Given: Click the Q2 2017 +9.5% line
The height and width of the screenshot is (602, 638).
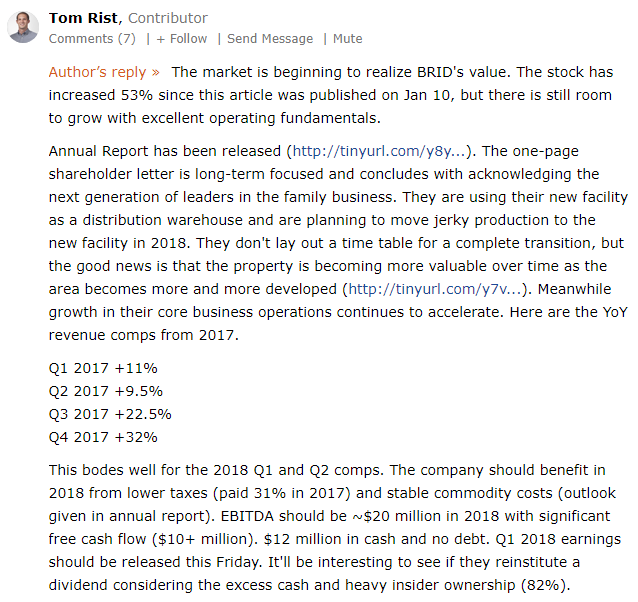Looking at the screenshot, I should 106,391.
